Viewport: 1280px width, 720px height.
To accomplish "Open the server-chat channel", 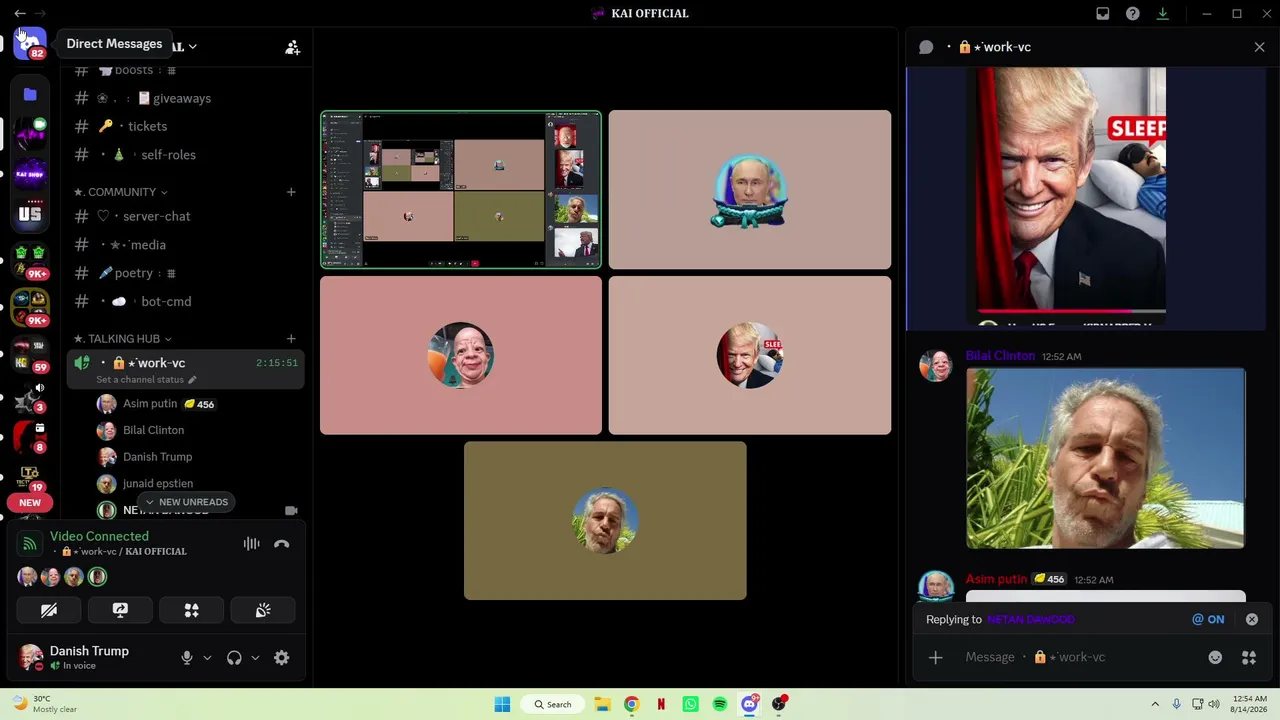I will [x=185, y=216].
